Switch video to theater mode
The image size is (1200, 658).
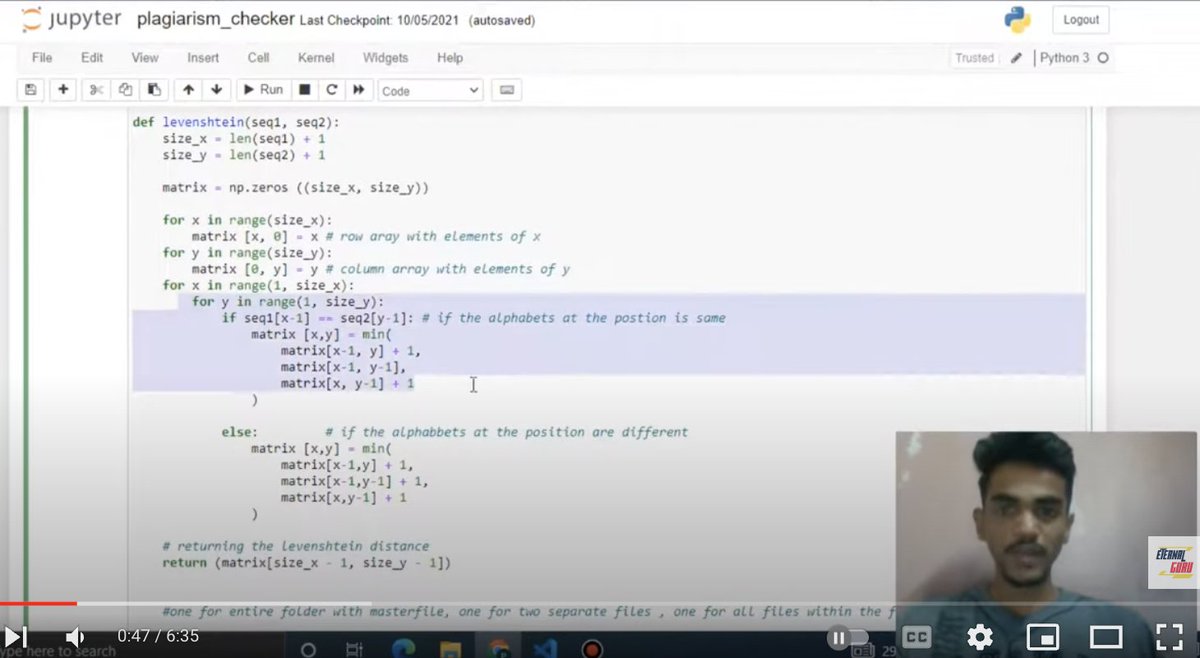click(1105, 637)
